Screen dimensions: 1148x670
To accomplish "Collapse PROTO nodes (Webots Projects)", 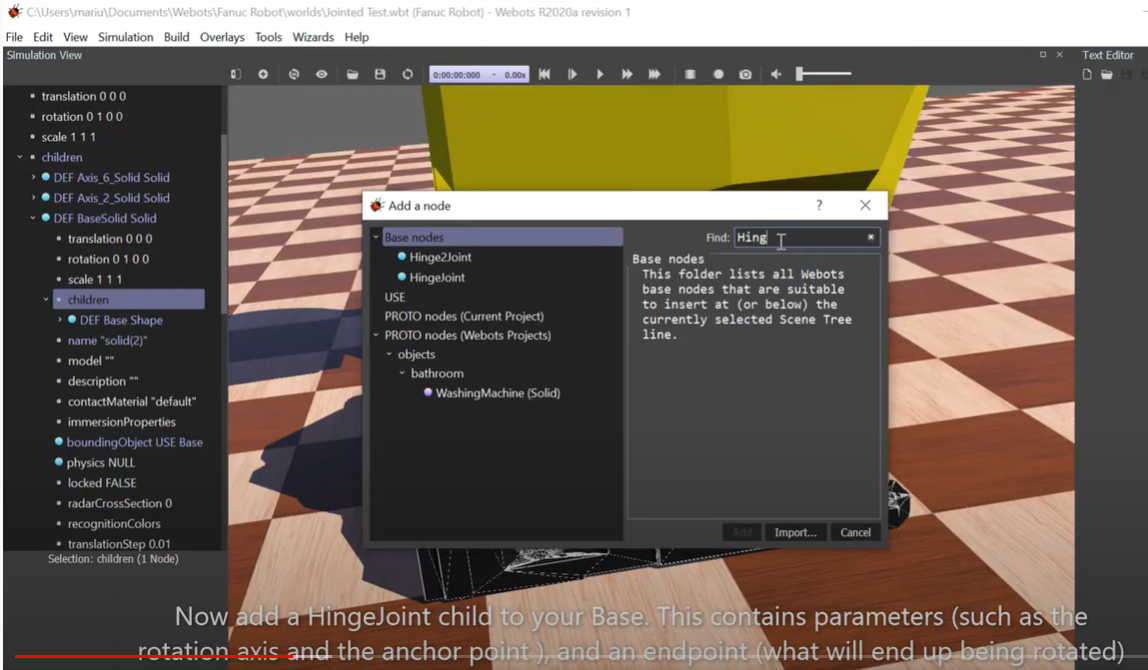I will (x=376, y=335).
